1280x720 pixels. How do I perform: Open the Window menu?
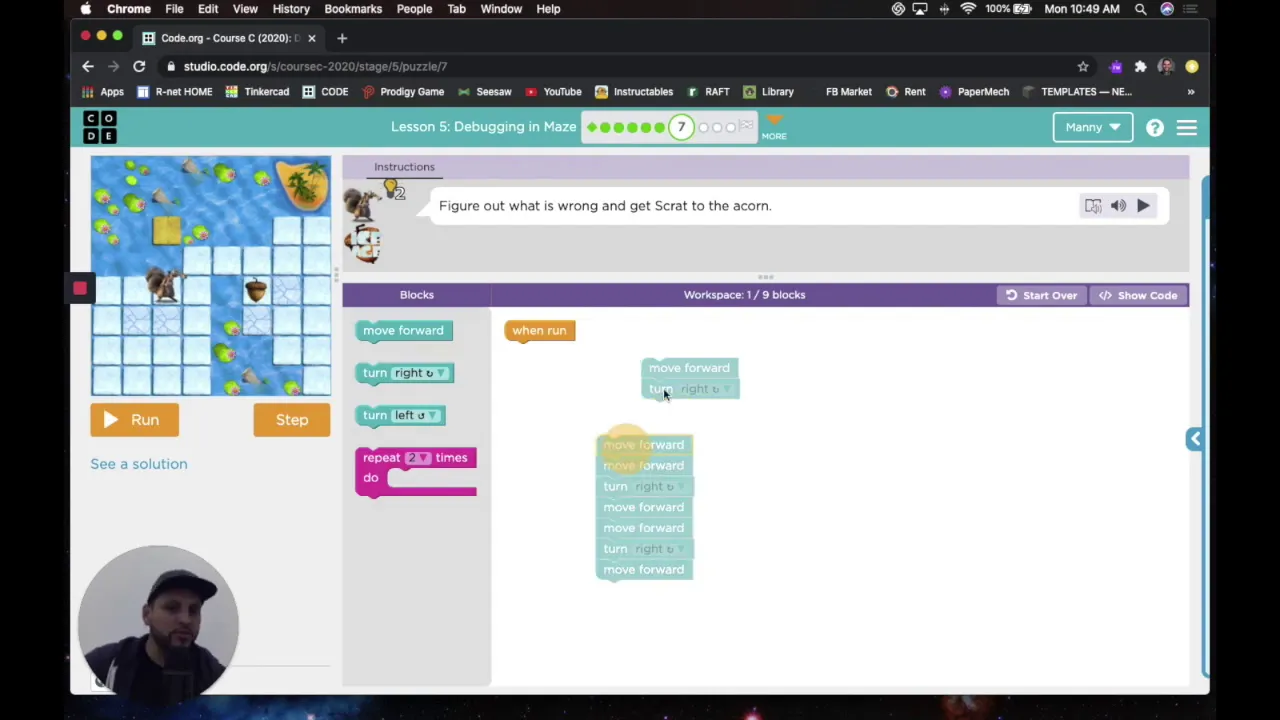coord(501,9)
